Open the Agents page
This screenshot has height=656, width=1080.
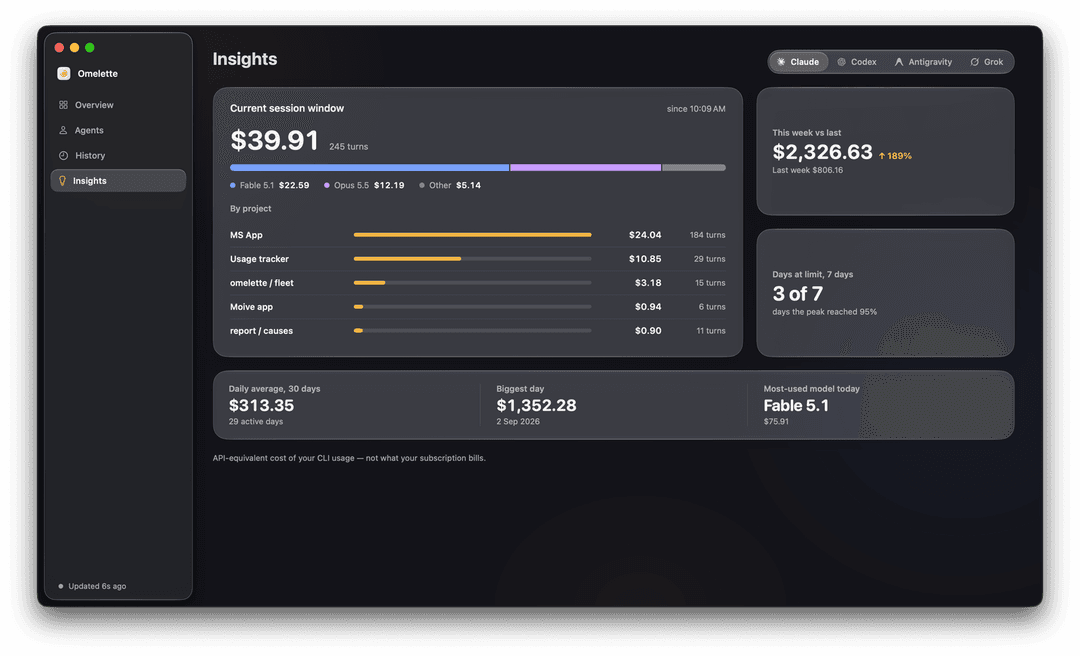tap(118, 130)
